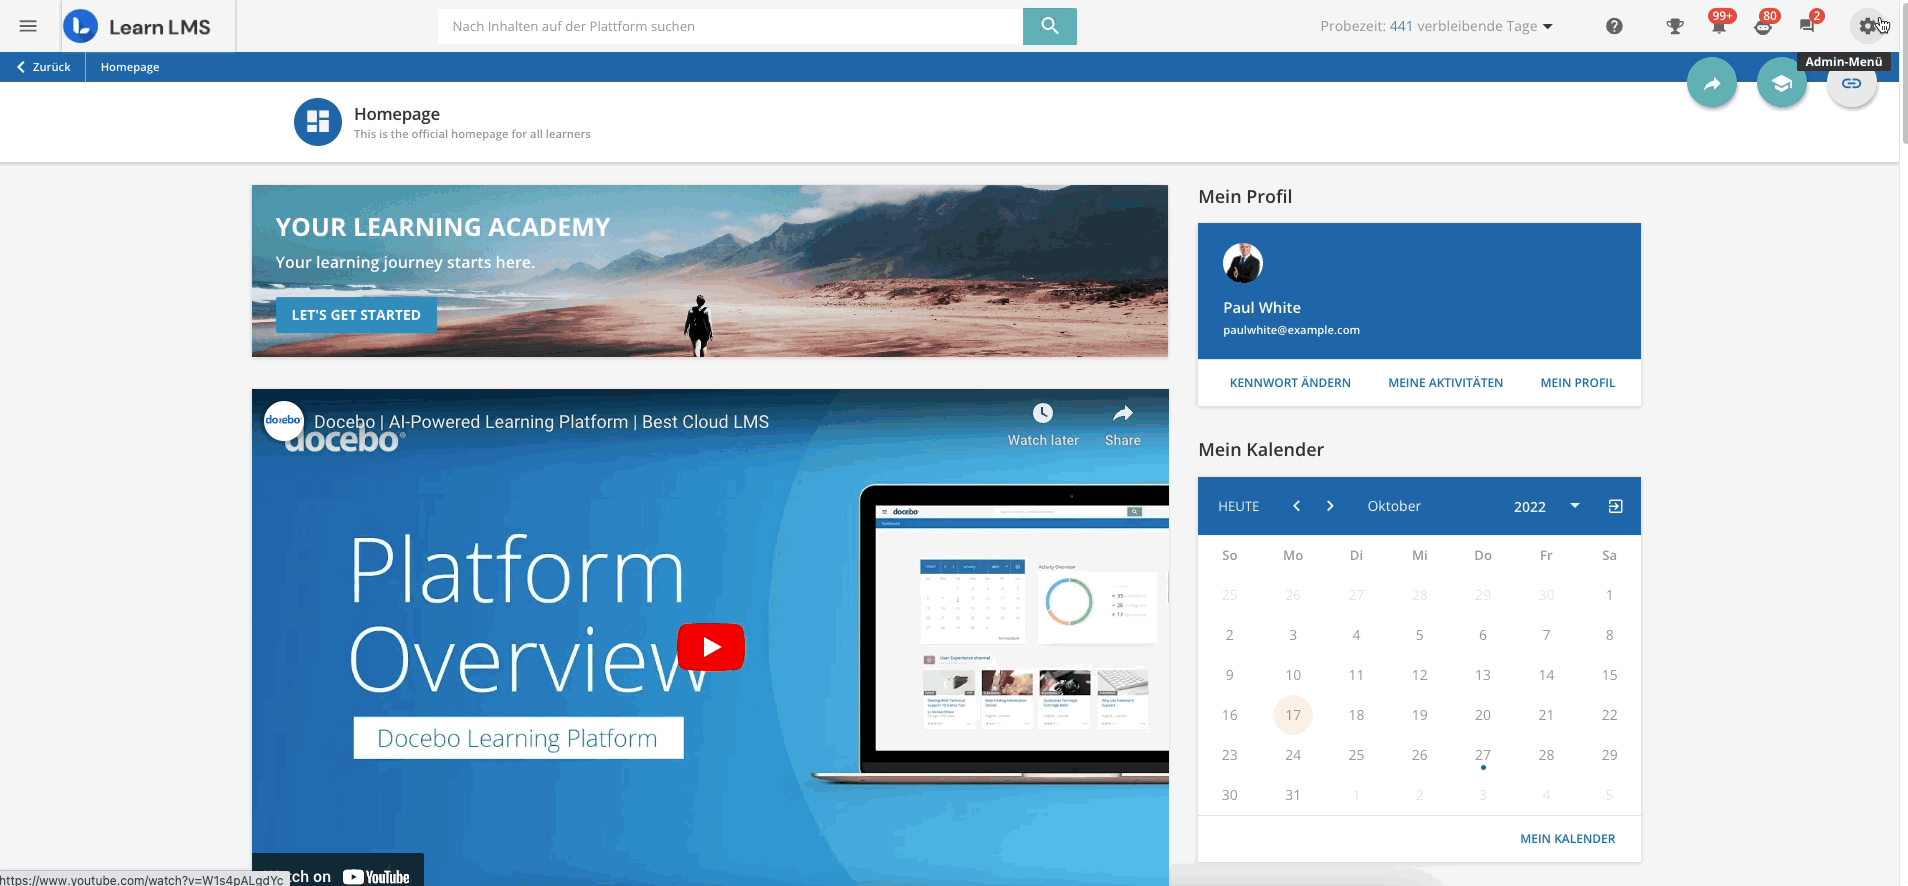Image resolution: width=1908 pixels, height=886 pixels.
Task: Select October 22 in calendar
Action: point(1609,715)
